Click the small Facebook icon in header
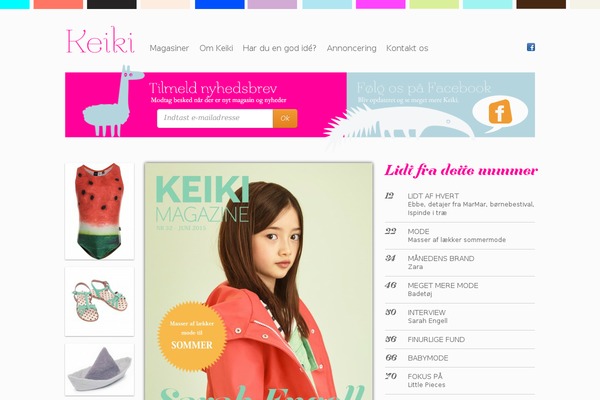600x400 pixels. 531,47
